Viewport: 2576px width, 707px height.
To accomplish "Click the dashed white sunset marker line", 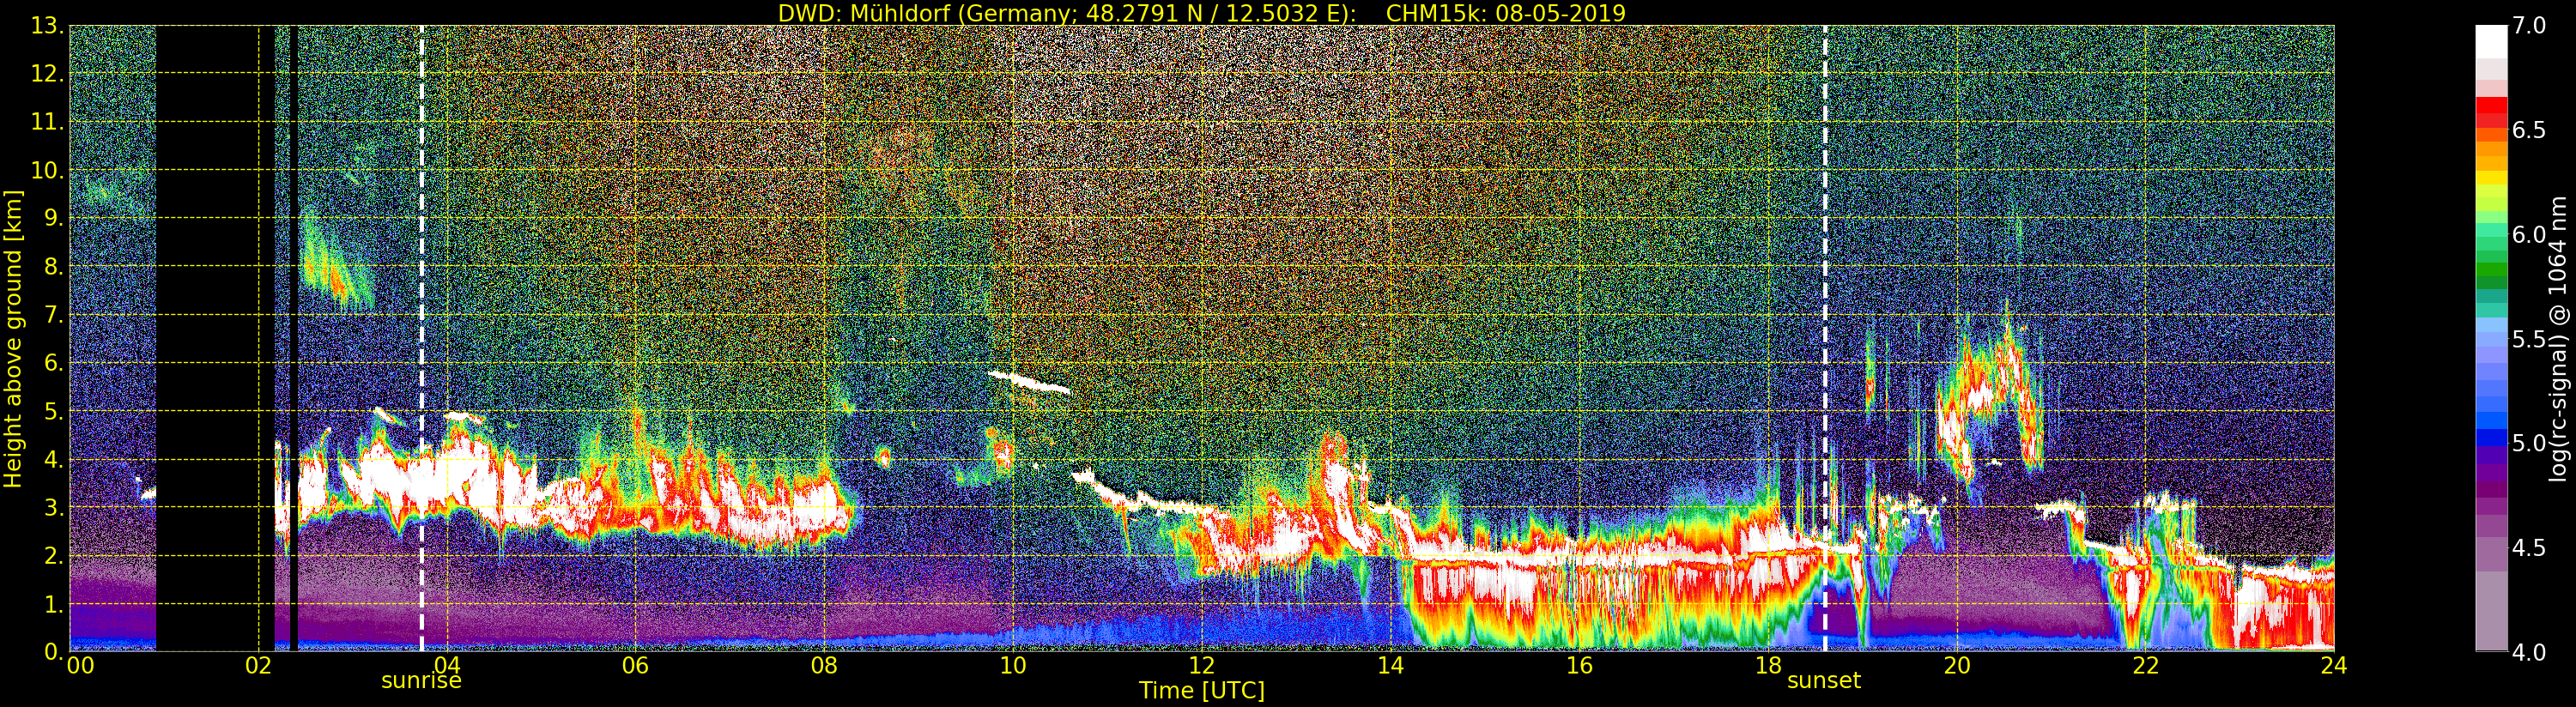I will pos(1825,338).
